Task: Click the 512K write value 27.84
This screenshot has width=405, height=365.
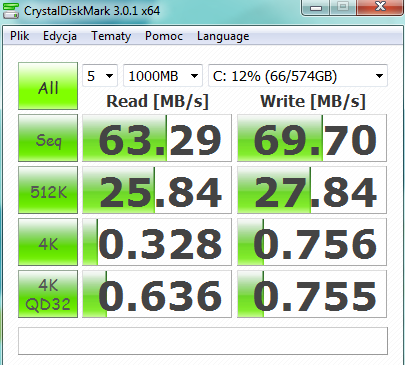Action: 312,190
